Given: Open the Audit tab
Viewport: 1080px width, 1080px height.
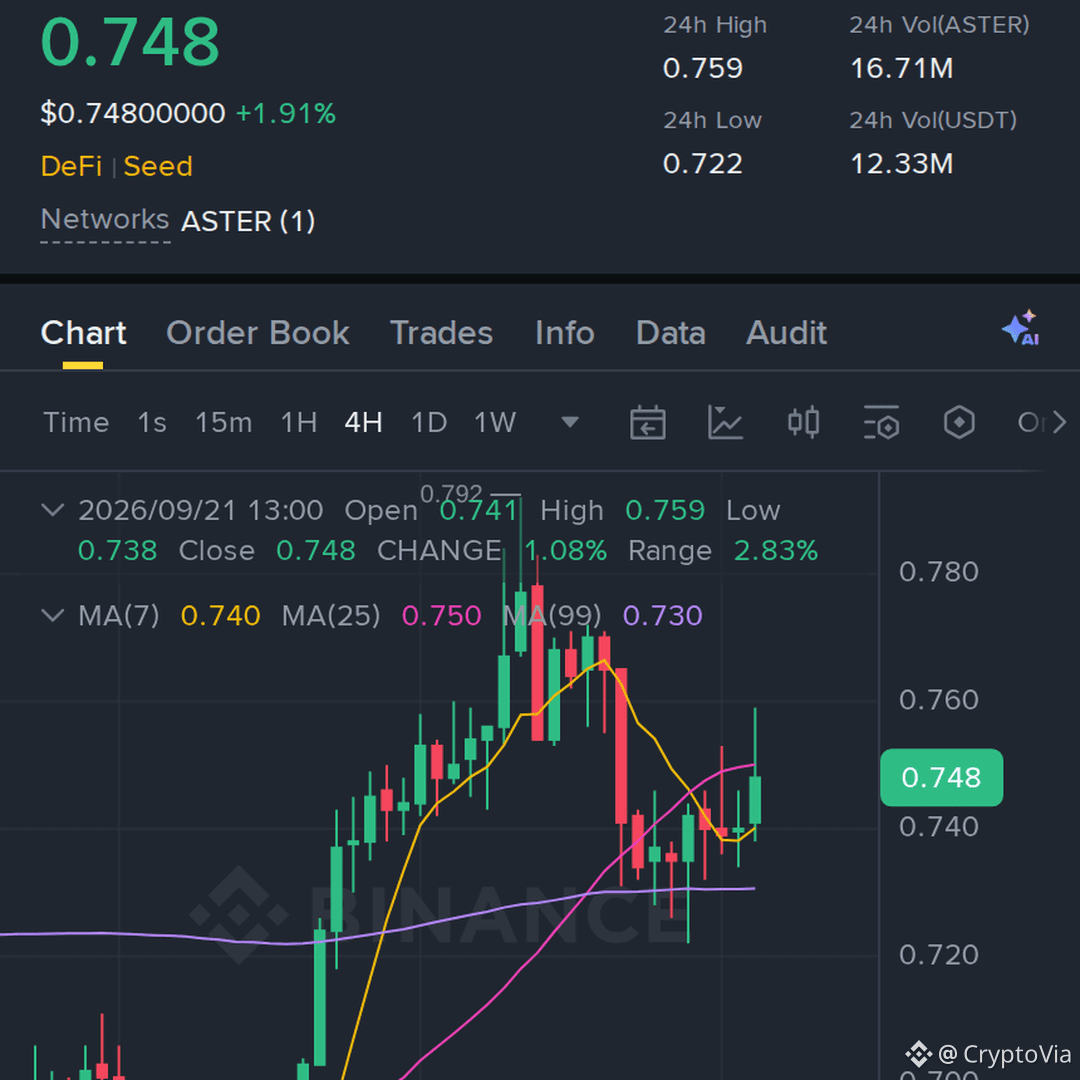Looking at the screenshot, I should tap(786, 333).
